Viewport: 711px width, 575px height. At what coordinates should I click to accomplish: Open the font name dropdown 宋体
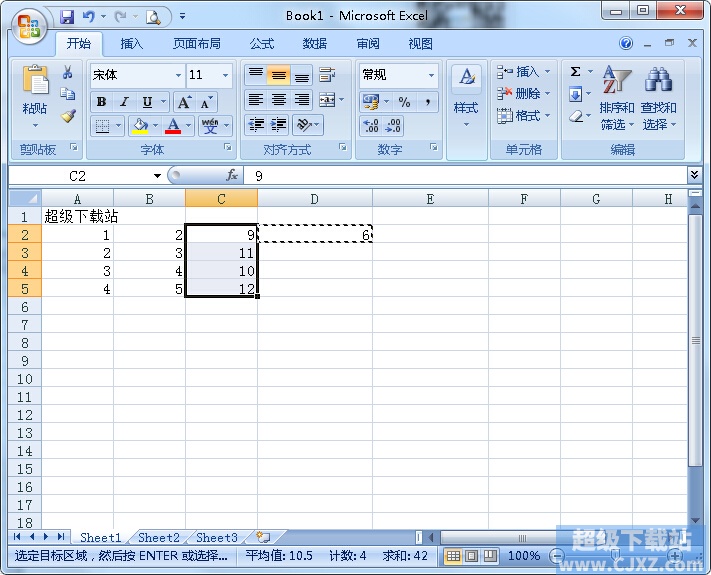pos(178,75)
